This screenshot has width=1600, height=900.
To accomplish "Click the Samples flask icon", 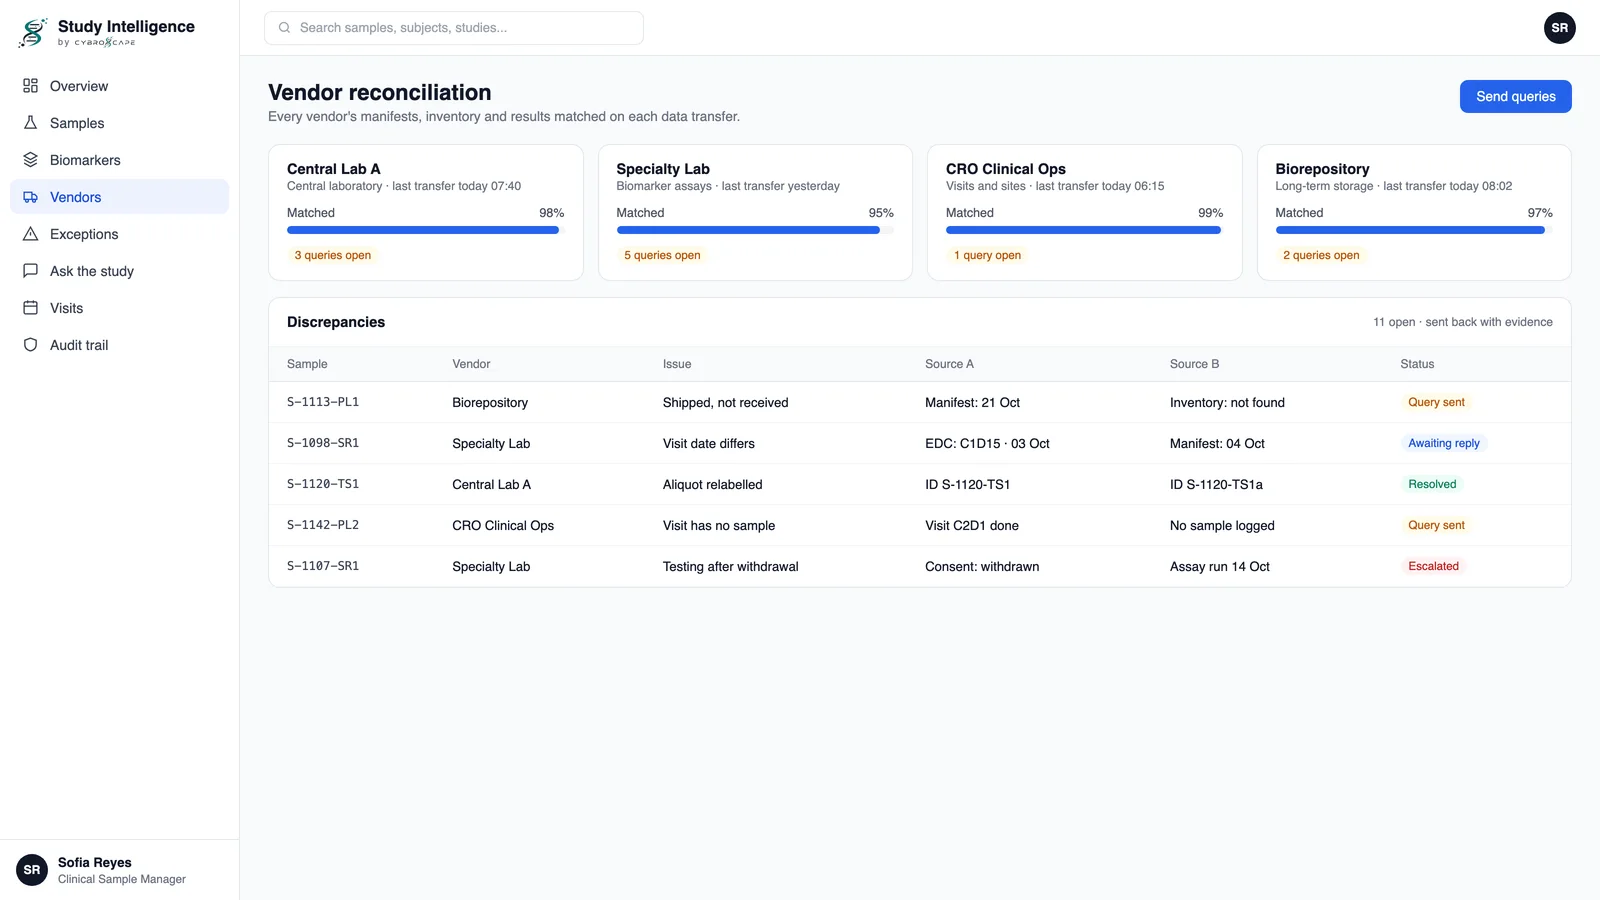I will (x=30, y=123).
